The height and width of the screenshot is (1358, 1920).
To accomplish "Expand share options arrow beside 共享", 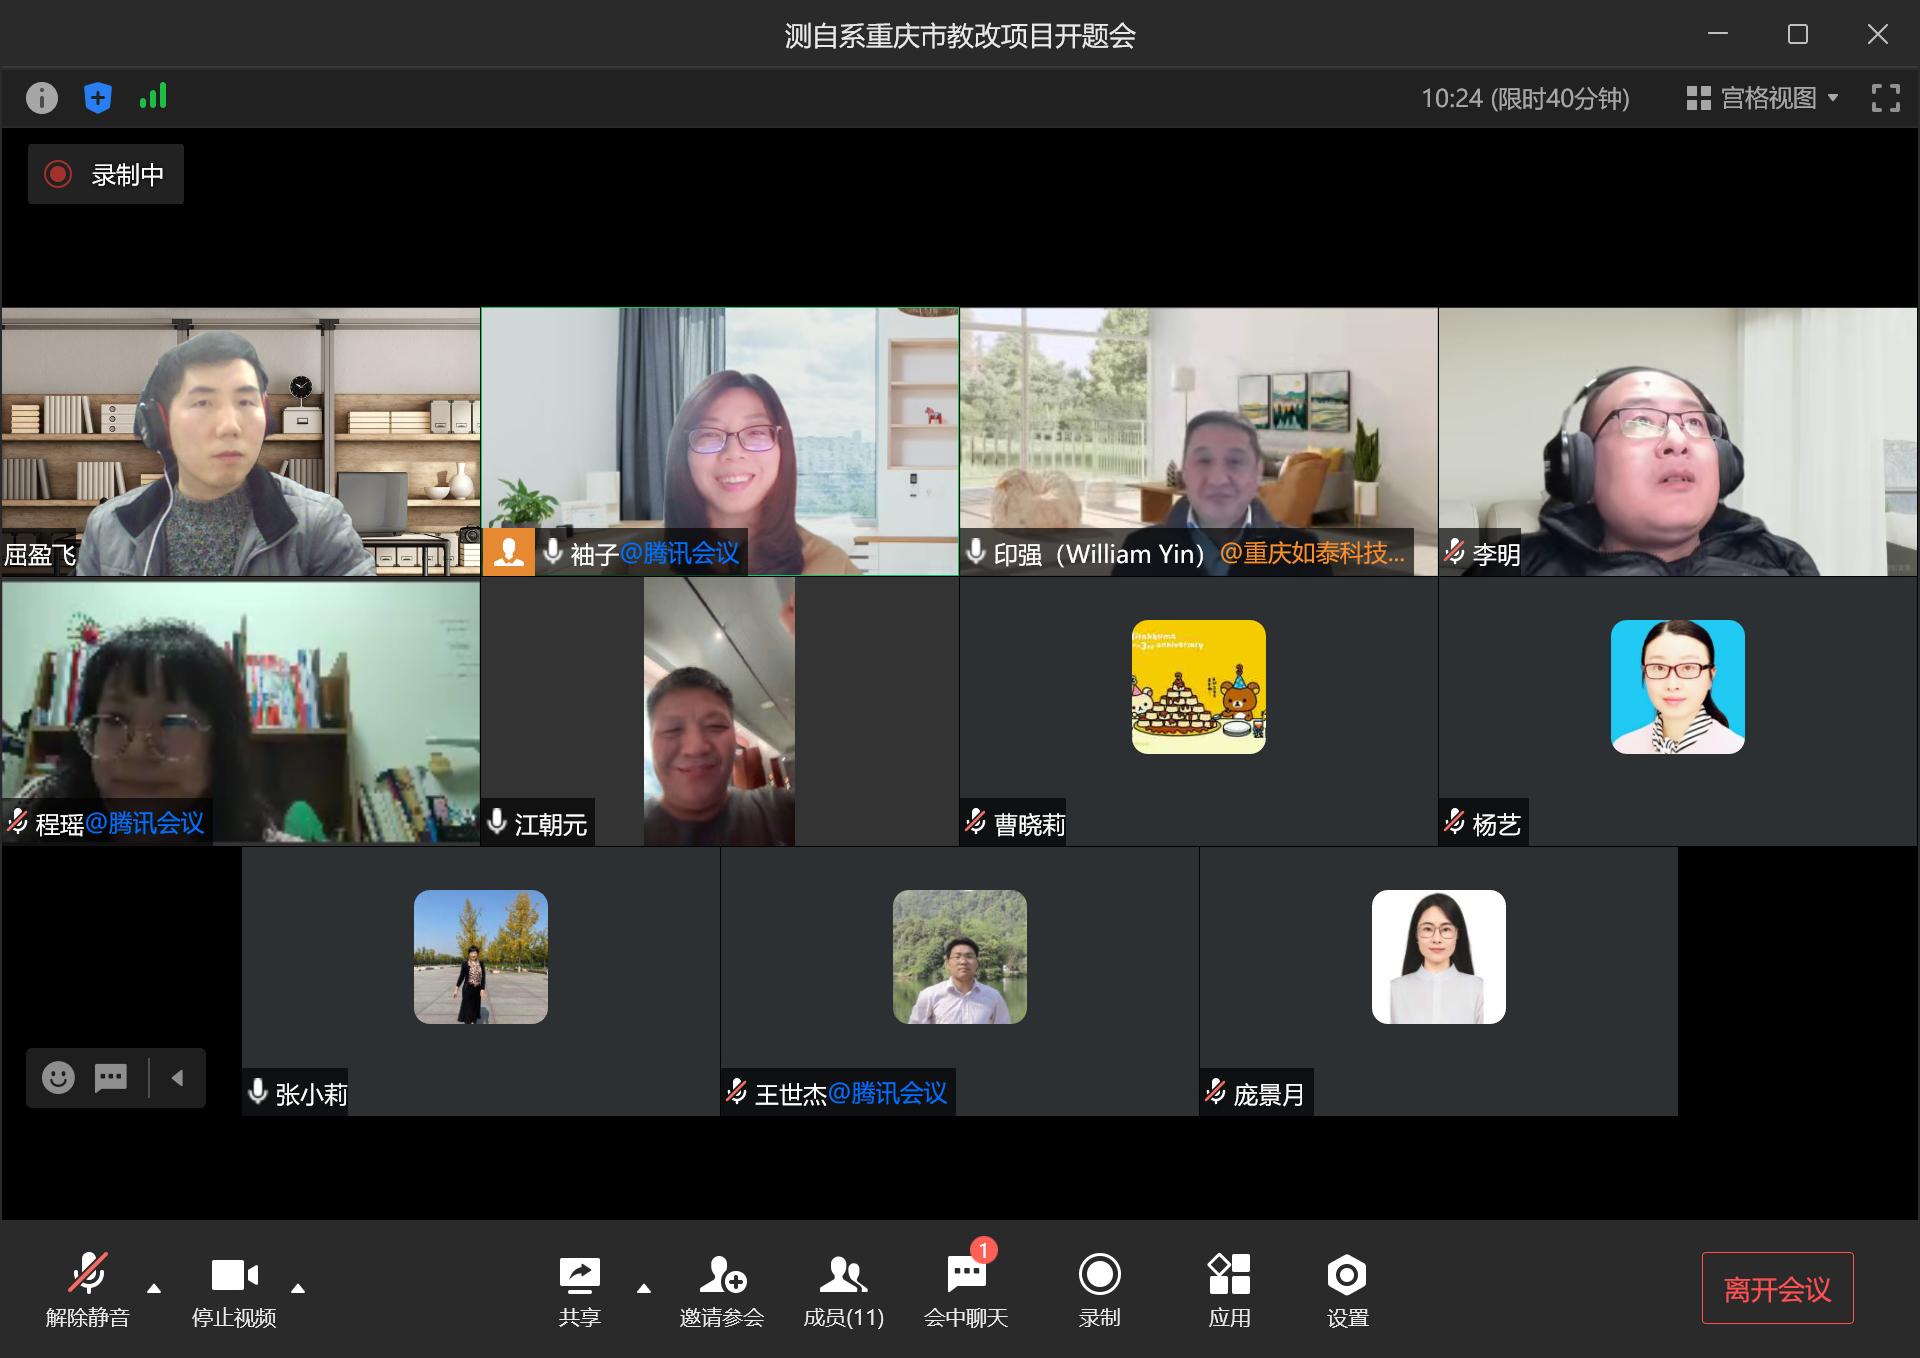I will pos(644,1288).
